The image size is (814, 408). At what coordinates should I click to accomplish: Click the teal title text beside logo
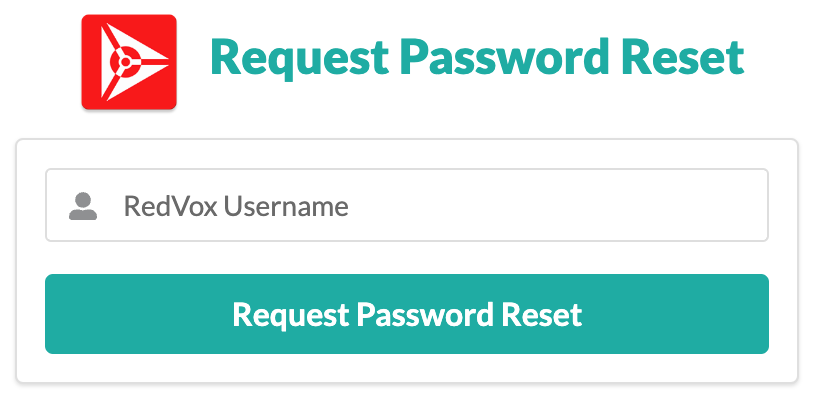(477, 58)
